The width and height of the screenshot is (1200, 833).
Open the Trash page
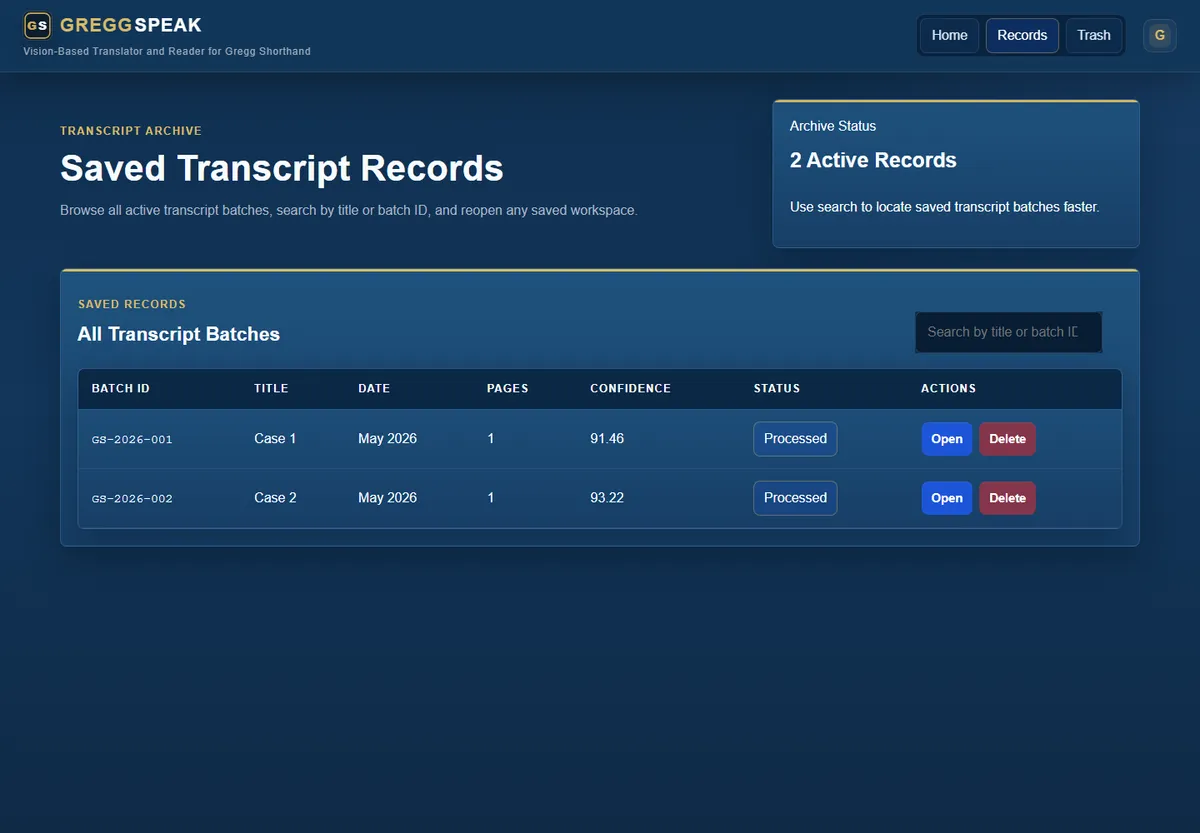point(1094,35)
